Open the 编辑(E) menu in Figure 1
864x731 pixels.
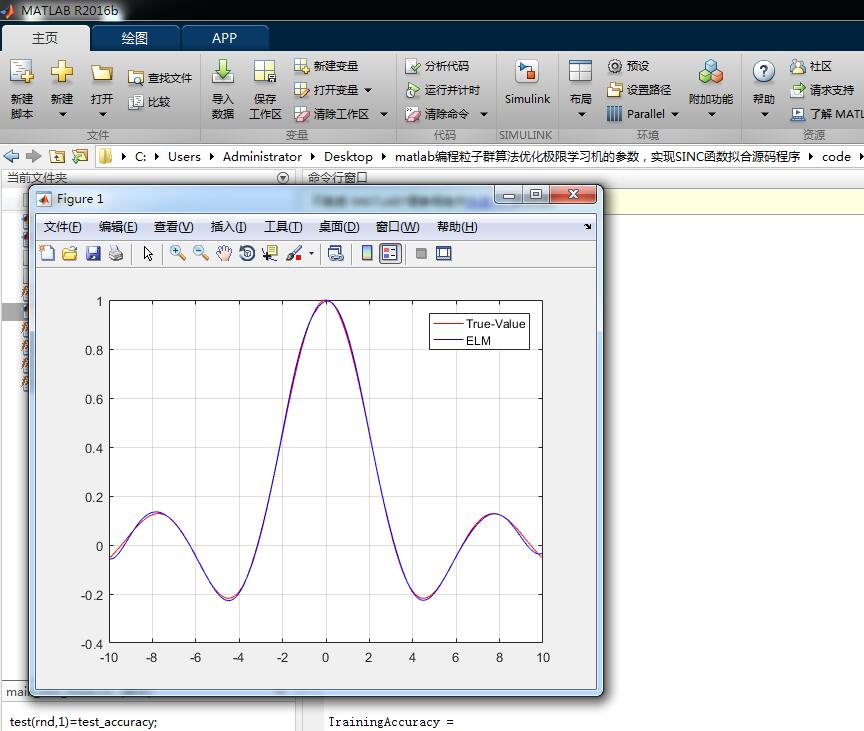click(x=118, y=227)
